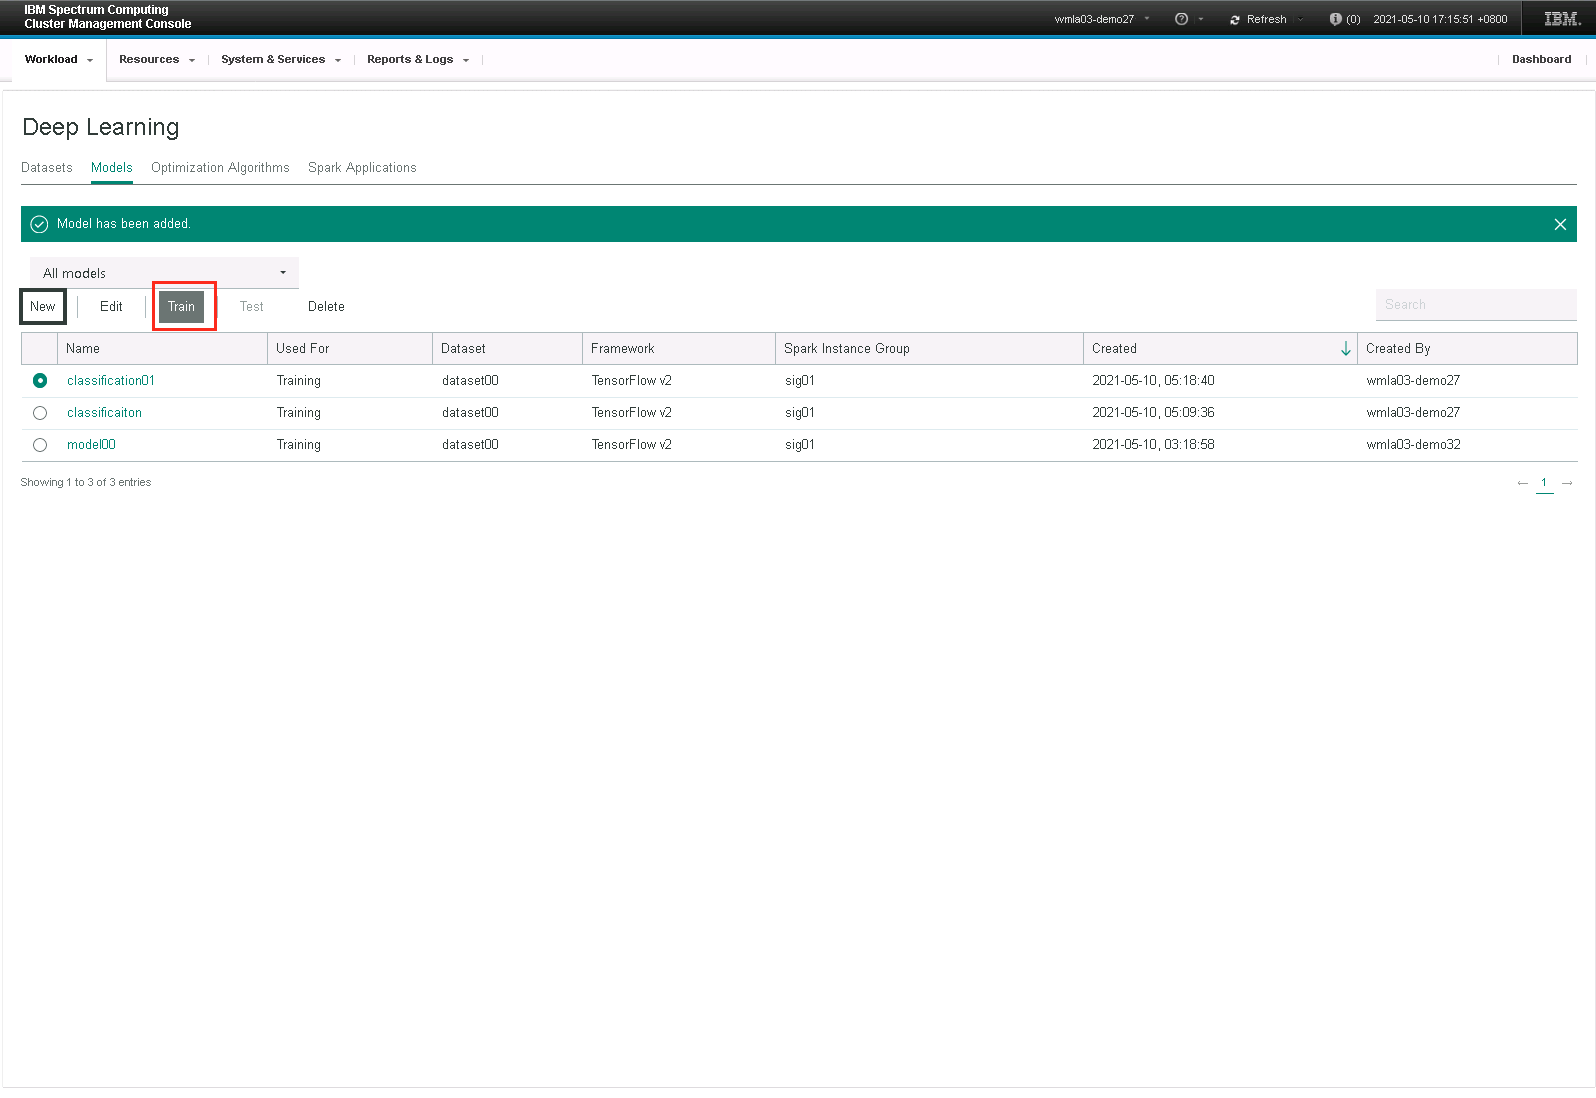1596x1098 pixels.
Task: Expand the Workload menu
Action: [59, 59]
